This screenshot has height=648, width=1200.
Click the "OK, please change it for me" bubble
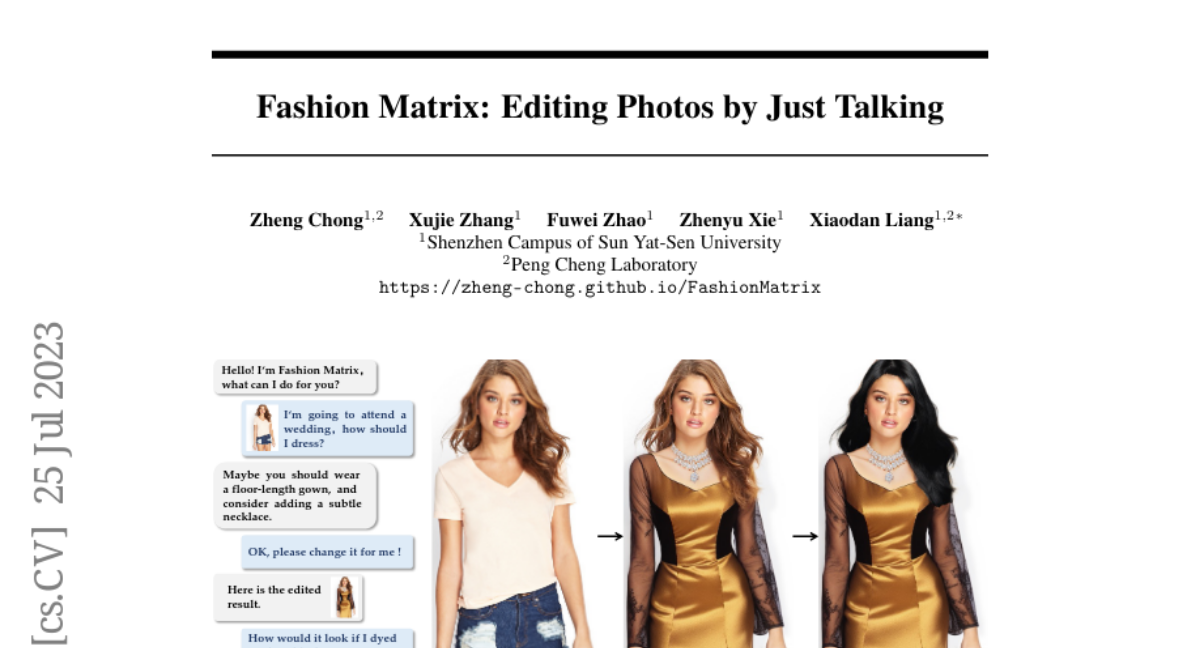[x=325, y=552]
